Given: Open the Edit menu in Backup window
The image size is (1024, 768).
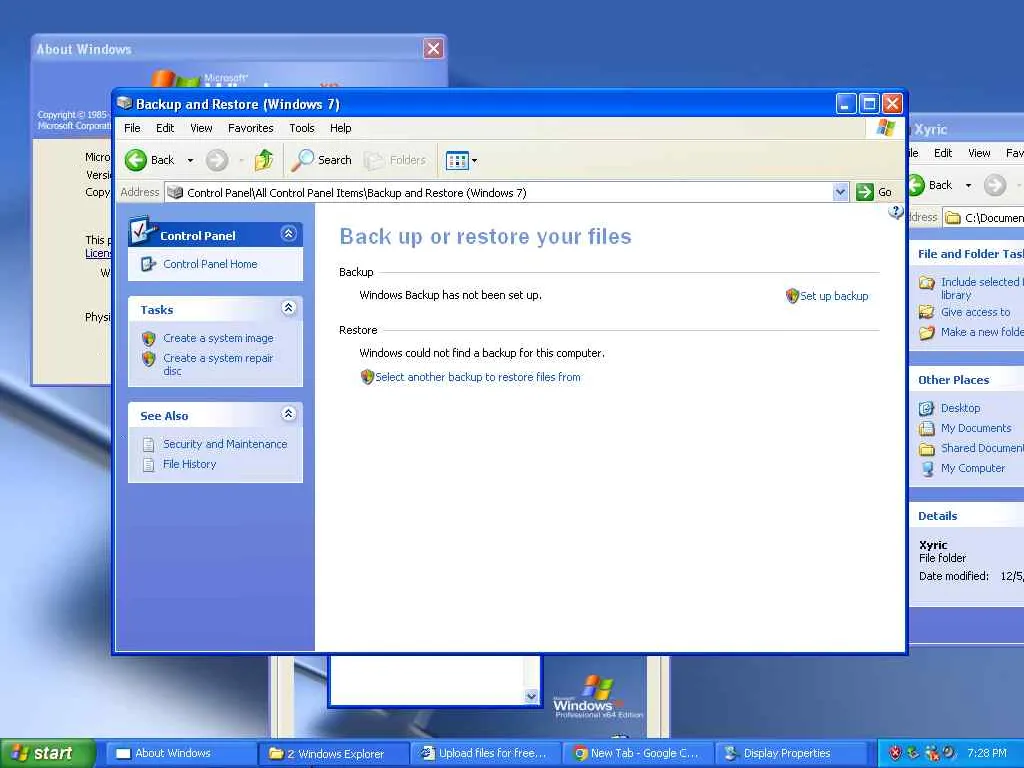Looking at the screenshot, I should (165, 128).
